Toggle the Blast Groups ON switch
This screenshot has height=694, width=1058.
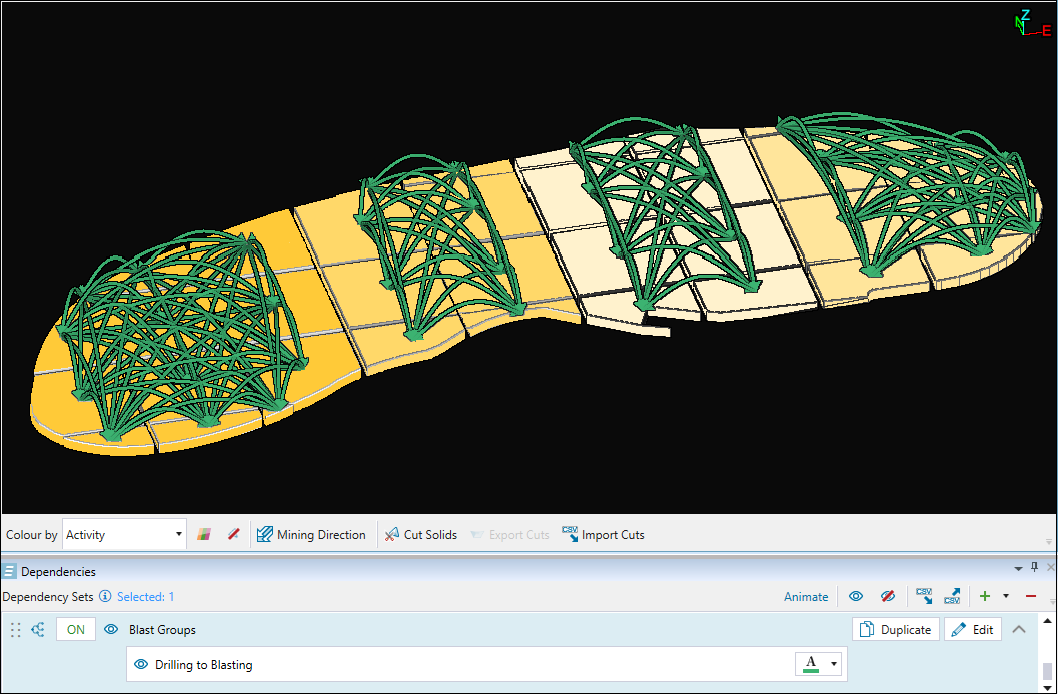[76, 630]
